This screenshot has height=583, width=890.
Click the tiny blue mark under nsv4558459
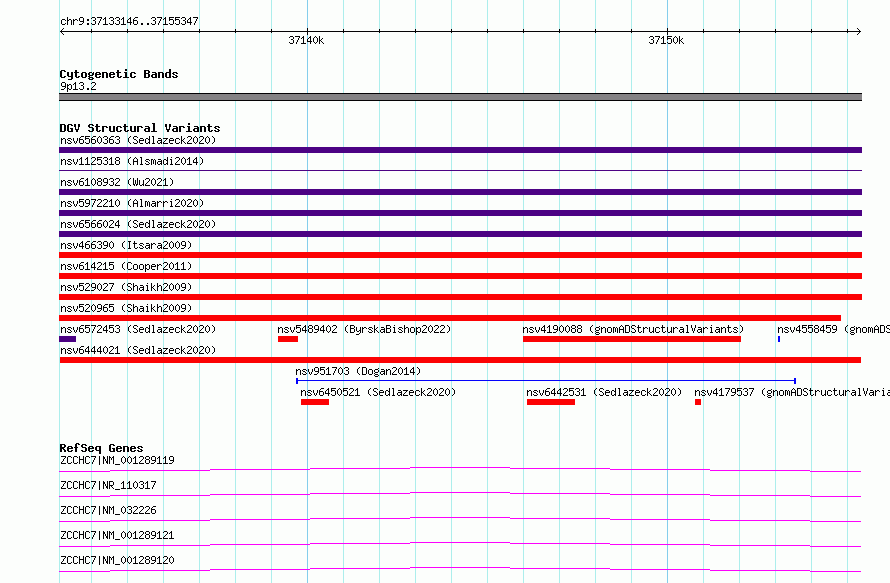[779, 339]
